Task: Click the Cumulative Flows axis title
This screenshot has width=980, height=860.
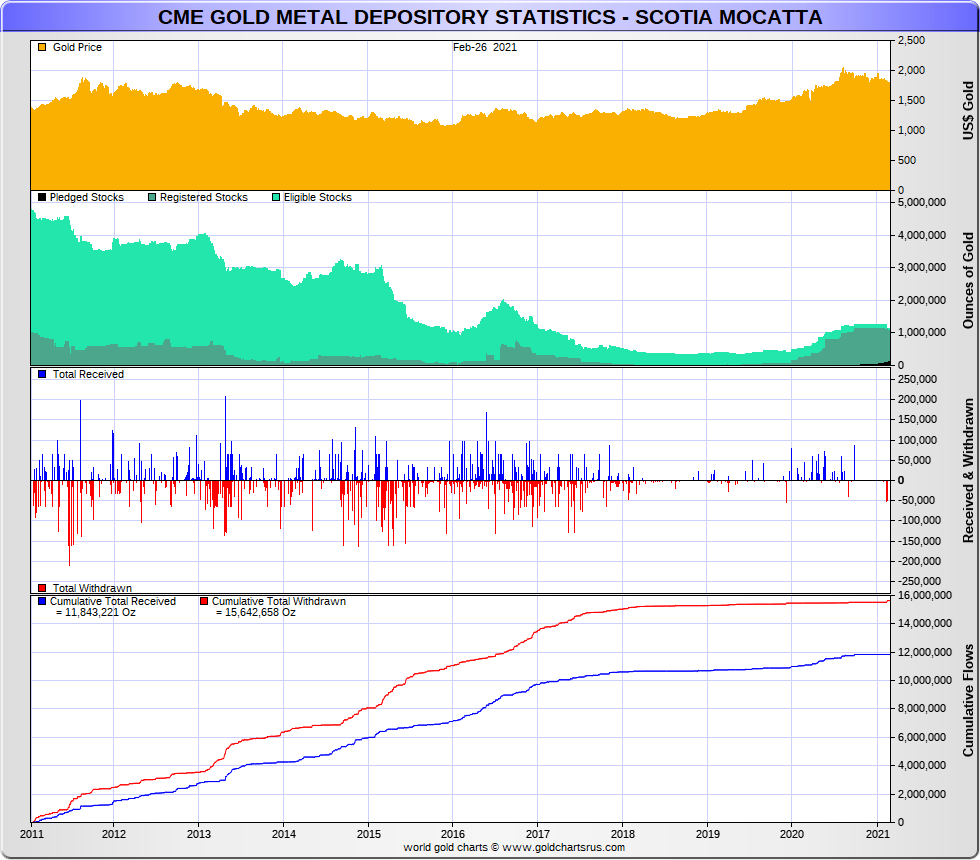Action: click(967, 700)
